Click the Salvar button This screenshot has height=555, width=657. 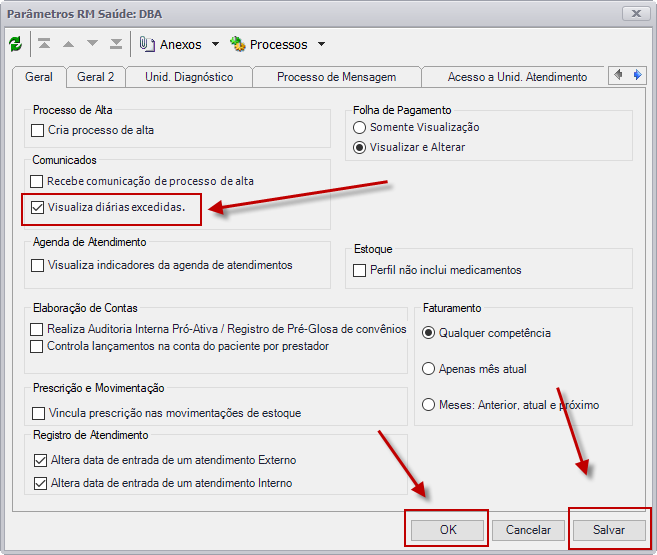(x=609, y=530)
